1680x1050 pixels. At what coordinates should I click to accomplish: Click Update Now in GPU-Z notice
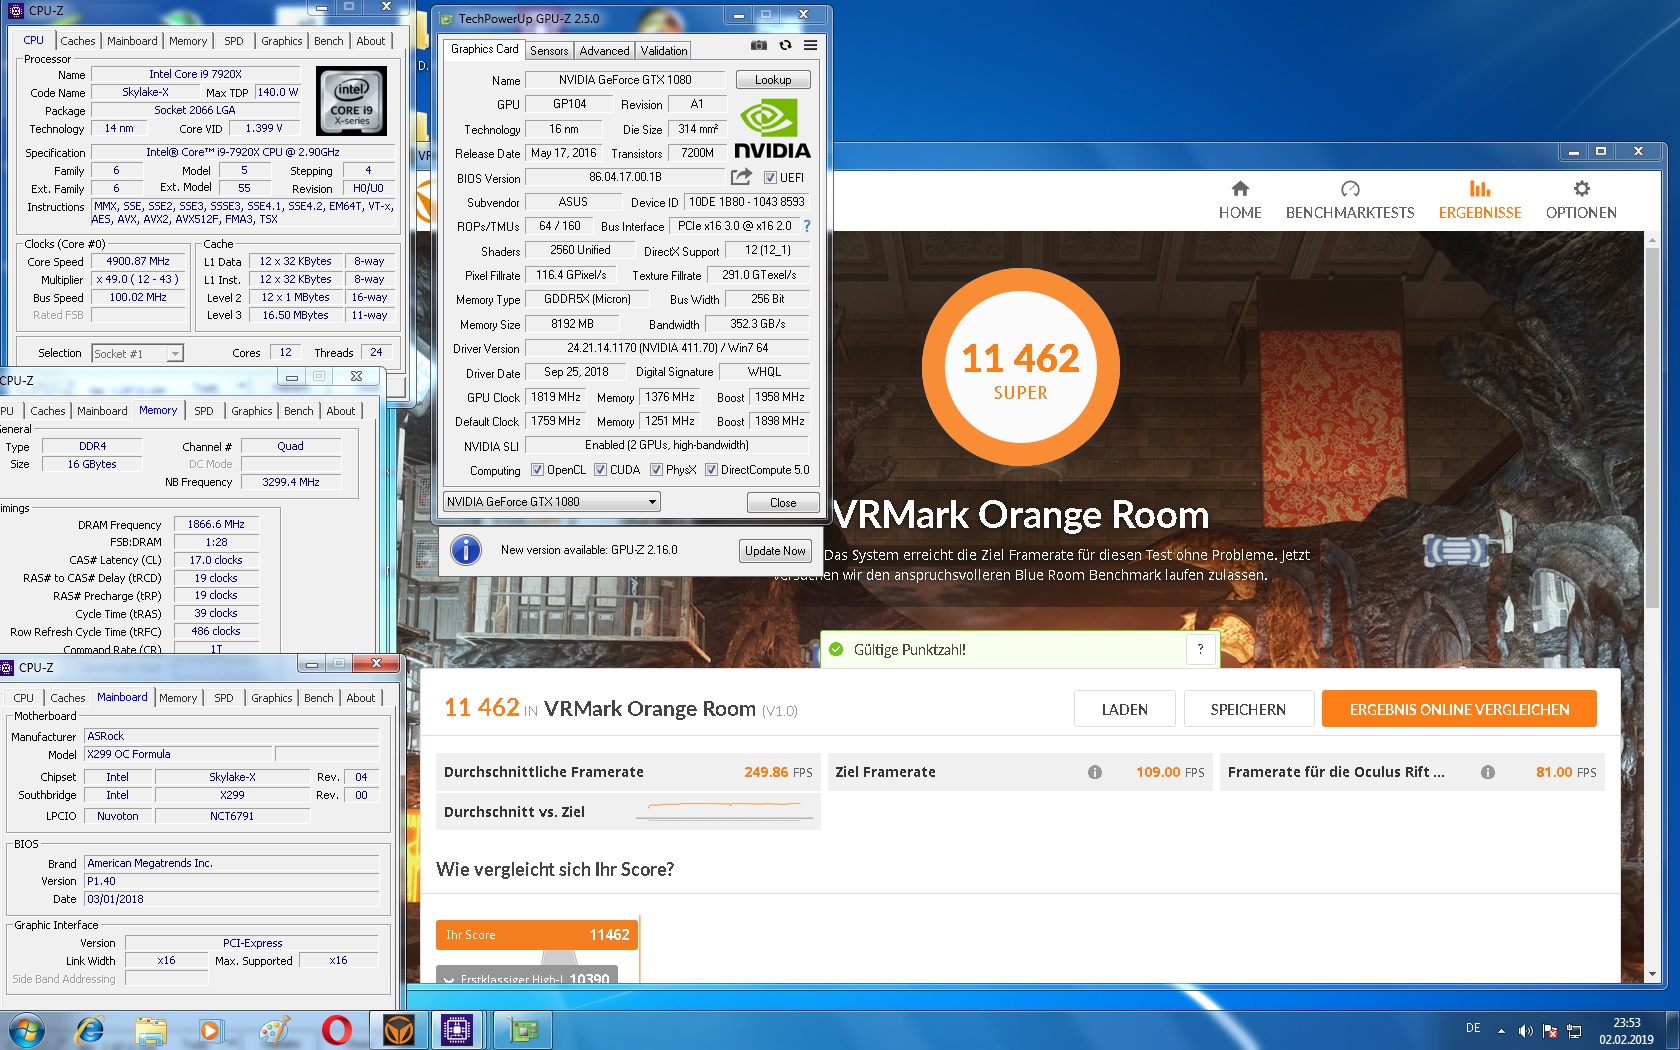tap(775, 551)
